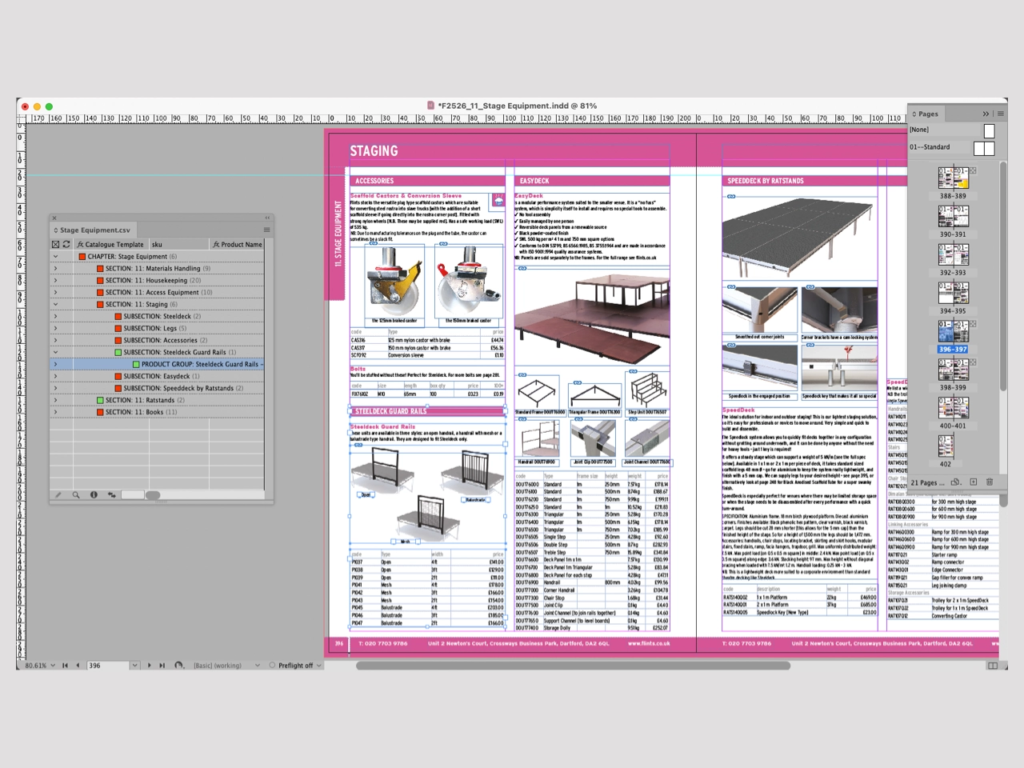Click the link arrows icon in data panel footer
Image resolution: width=1024 pixels, height=768 pixels.
point(112,495)
